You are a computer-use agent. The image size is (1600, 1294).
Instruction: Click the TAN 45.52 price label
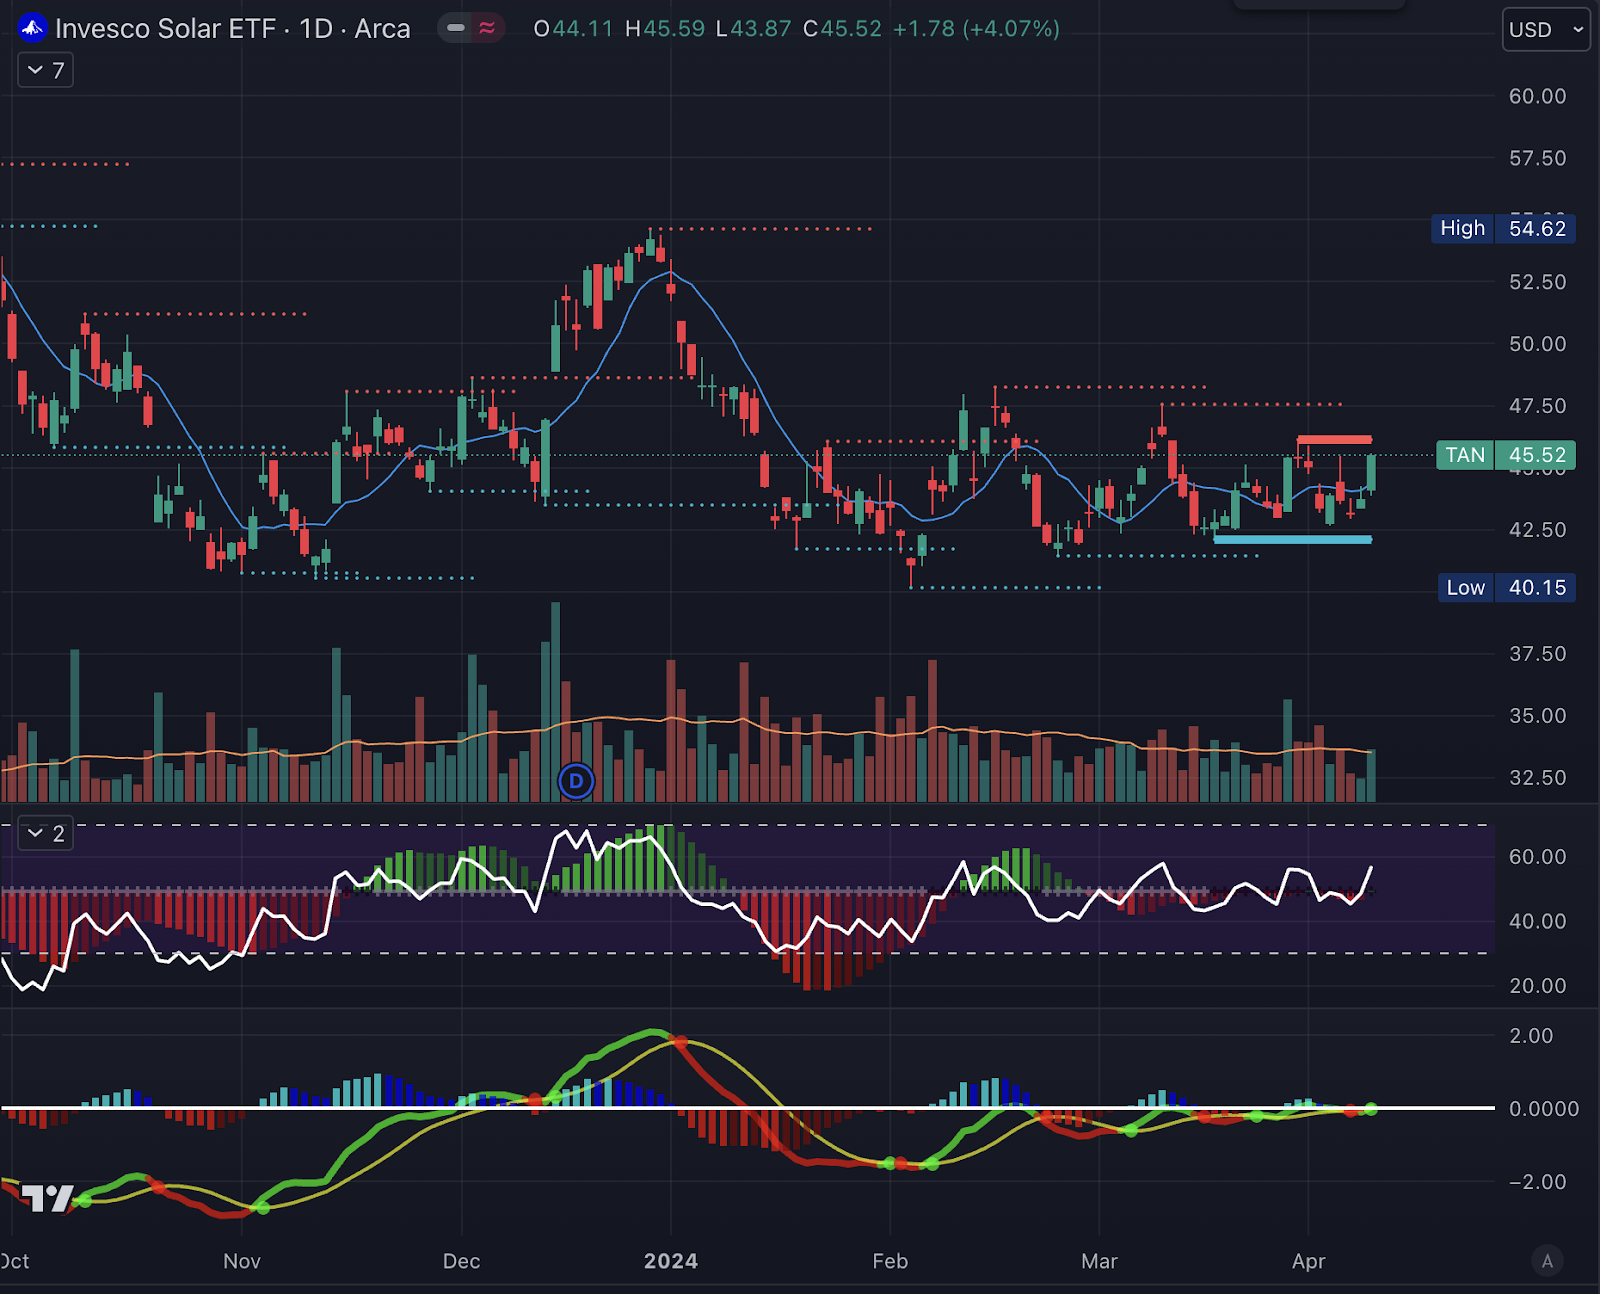[x=1506, y=455]
